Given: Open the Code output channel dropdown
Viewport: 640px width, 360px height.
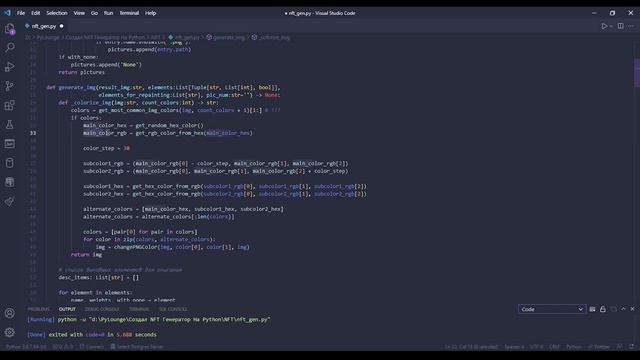Looking at the screenshot, I should [552, 309].
